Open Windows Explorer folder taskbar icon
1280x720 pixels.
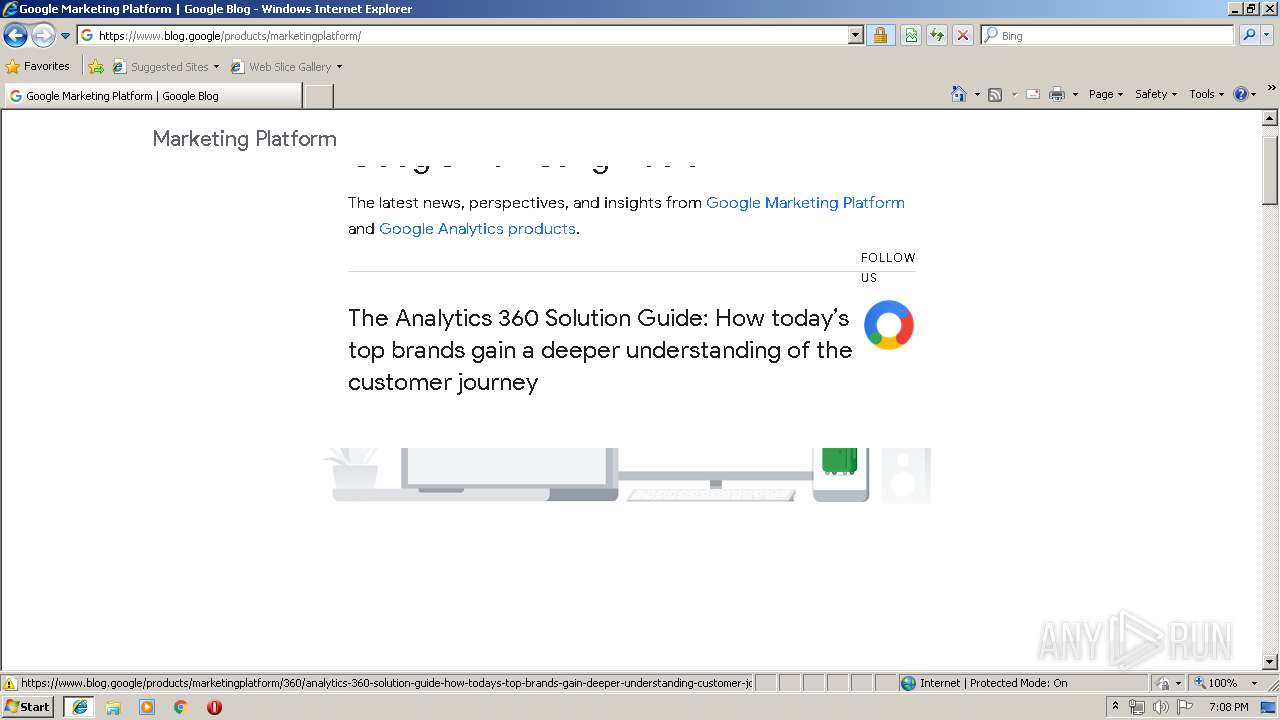[113, 707]
